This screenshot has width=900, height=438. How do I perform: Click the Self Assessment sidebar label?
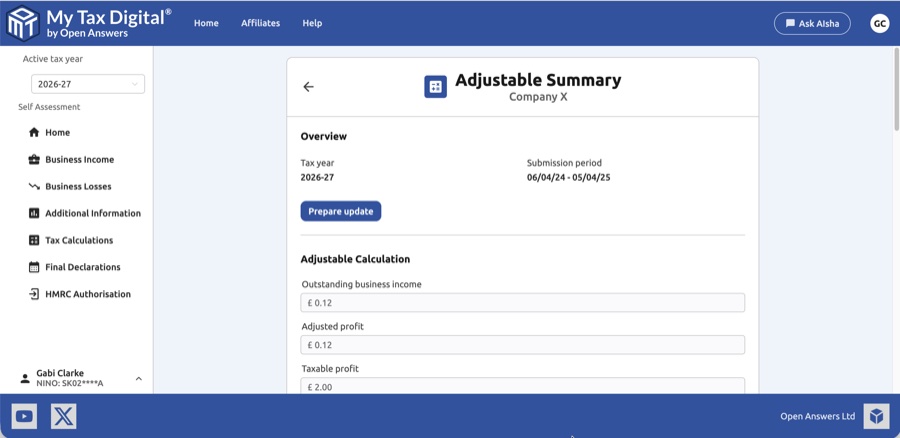point(49,107)
